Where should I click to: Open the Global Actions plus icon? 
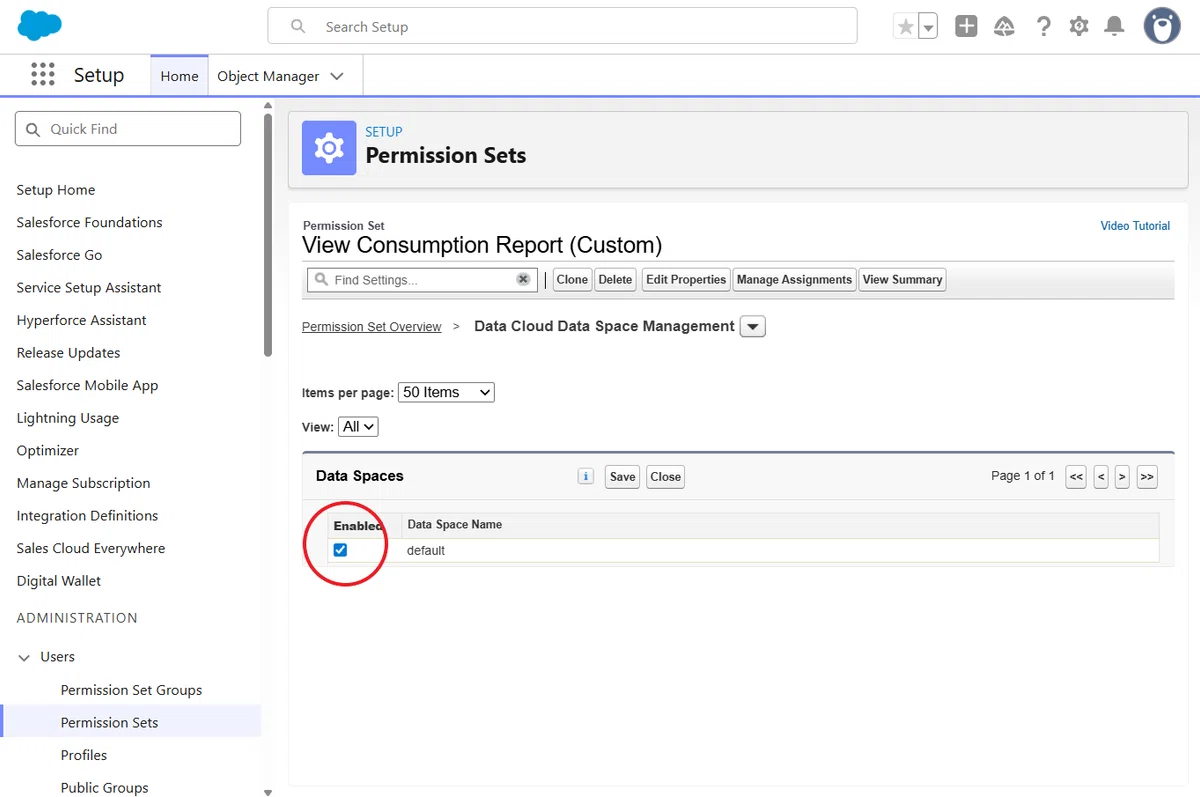pos(966,27)
